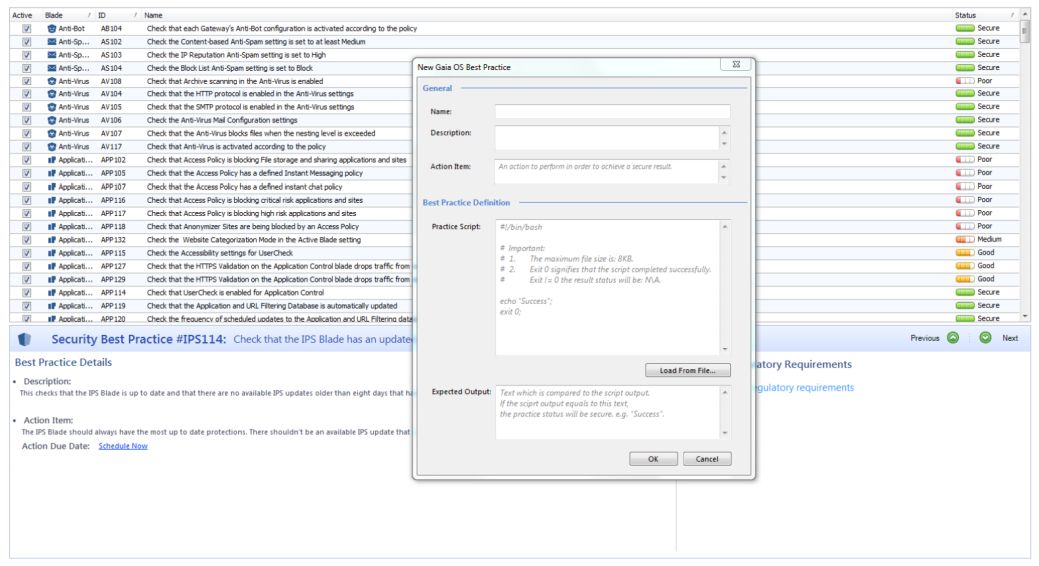
Task: Toggle the Active checkbox for APP119
Action: coord(27,306)
